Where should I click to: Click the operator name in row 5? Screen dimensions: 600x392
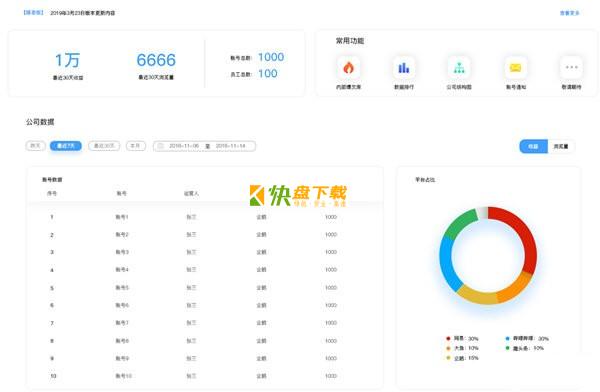click(191, 288)
